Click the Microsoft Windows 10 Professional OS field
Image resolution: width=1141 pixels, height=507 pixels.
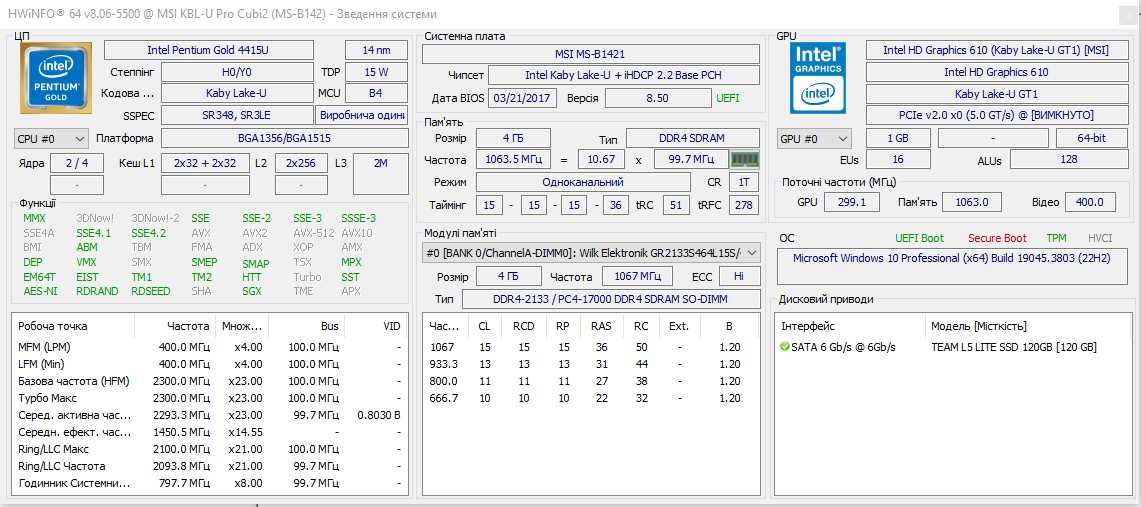pos(953,266)
